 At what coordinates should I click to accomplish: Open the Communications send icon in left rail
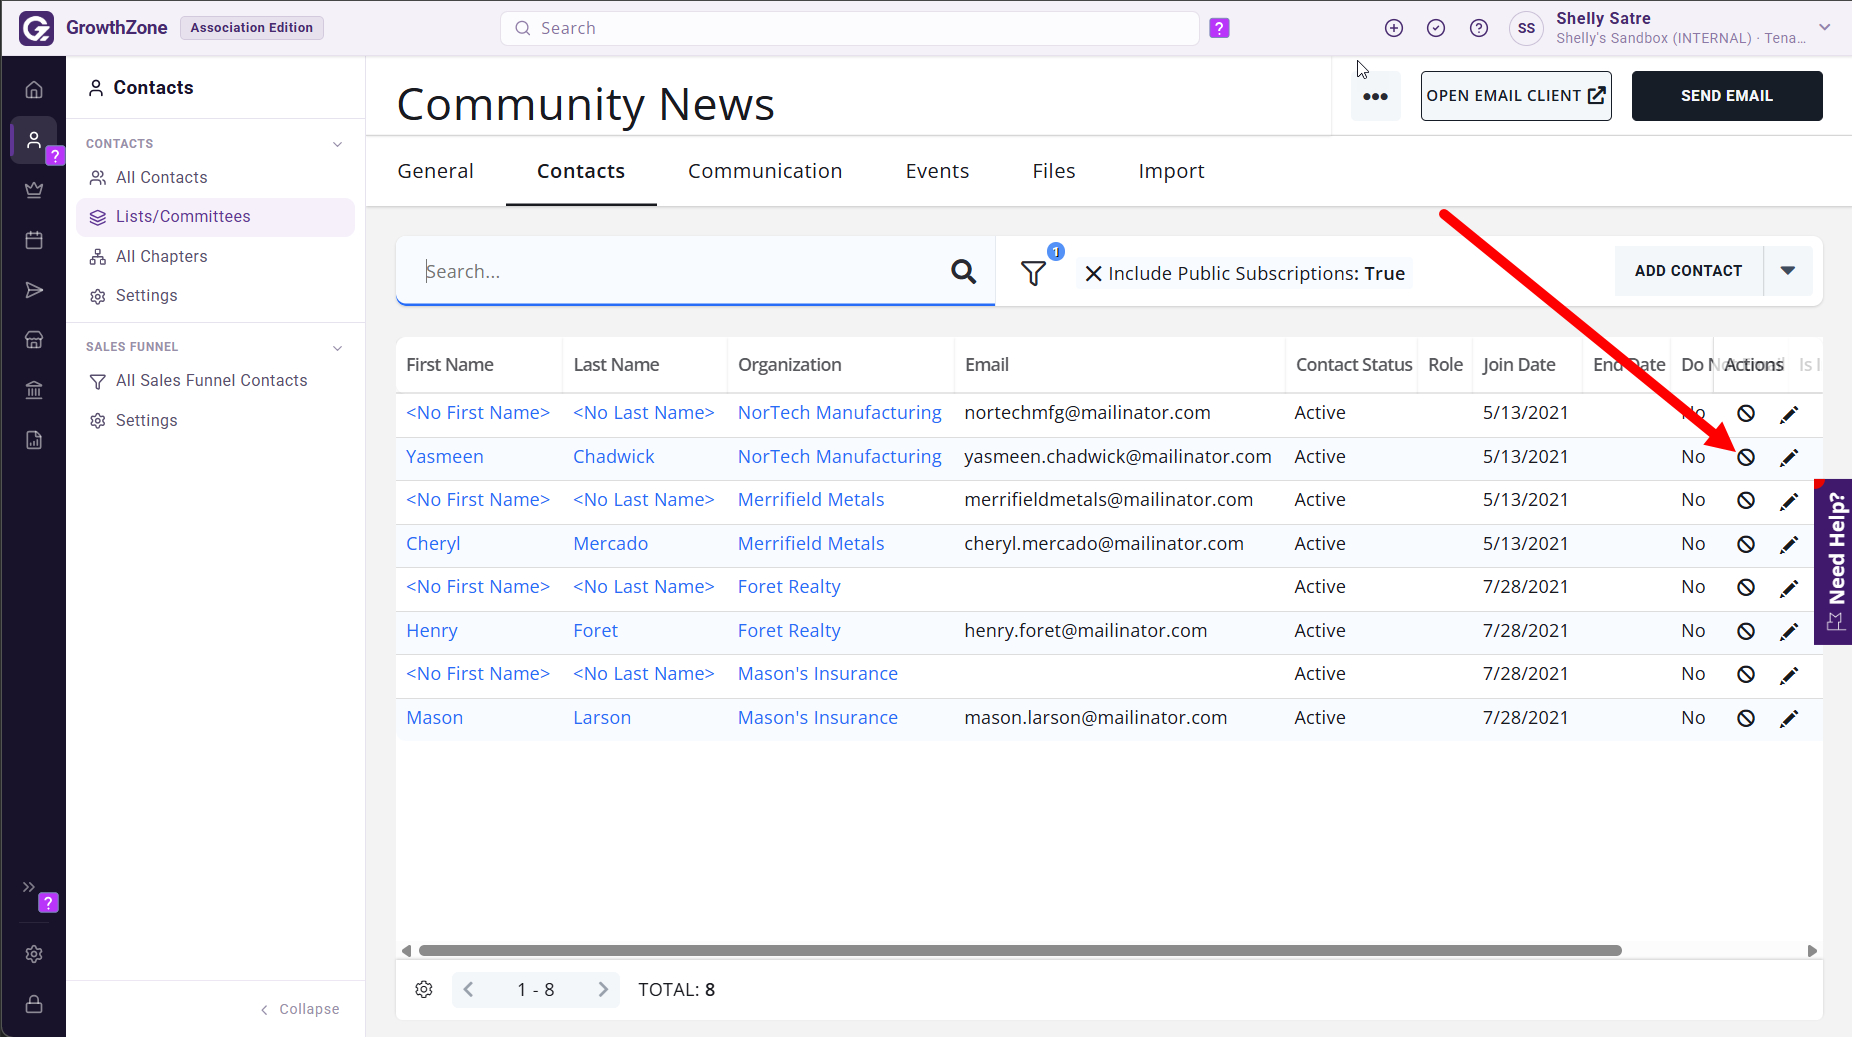pyautogui.click(x=34, y=290)
